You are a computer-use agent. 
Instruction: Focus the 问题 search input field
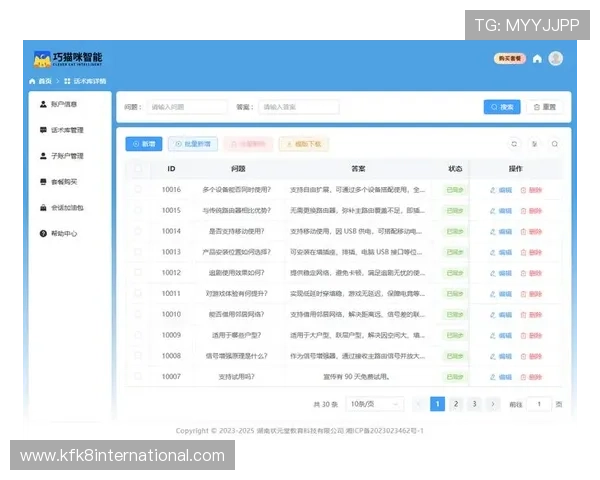click(187, 107)
